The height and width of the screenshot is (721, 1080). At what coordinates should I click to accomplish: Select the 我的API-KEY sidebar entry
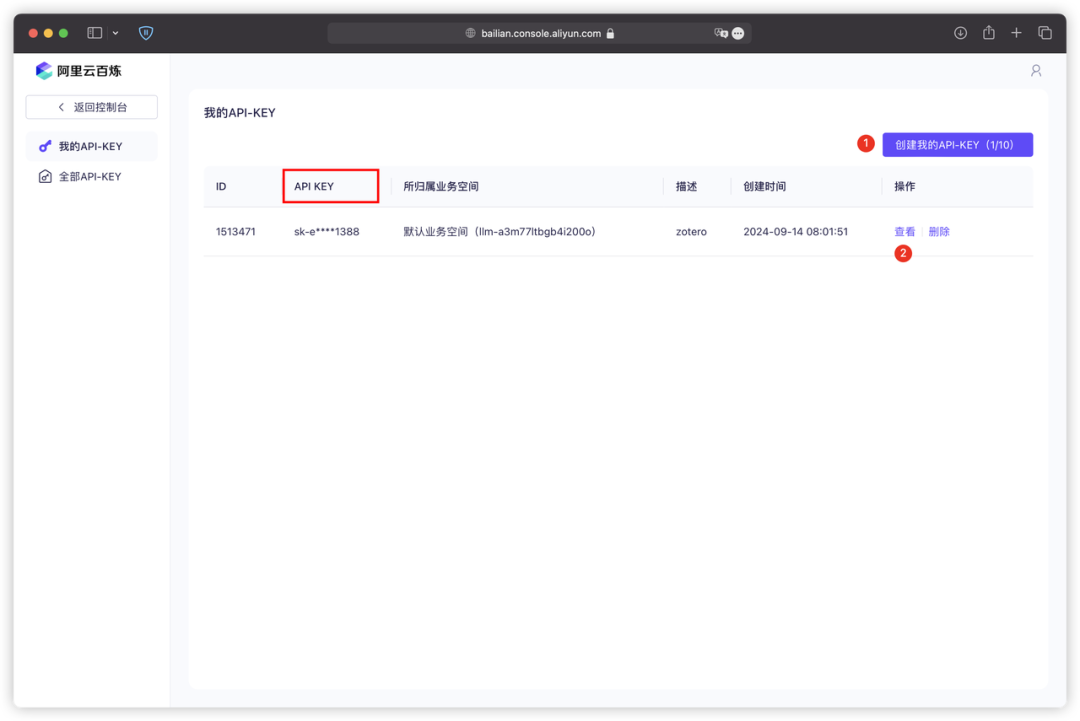(x=88, y=145)
